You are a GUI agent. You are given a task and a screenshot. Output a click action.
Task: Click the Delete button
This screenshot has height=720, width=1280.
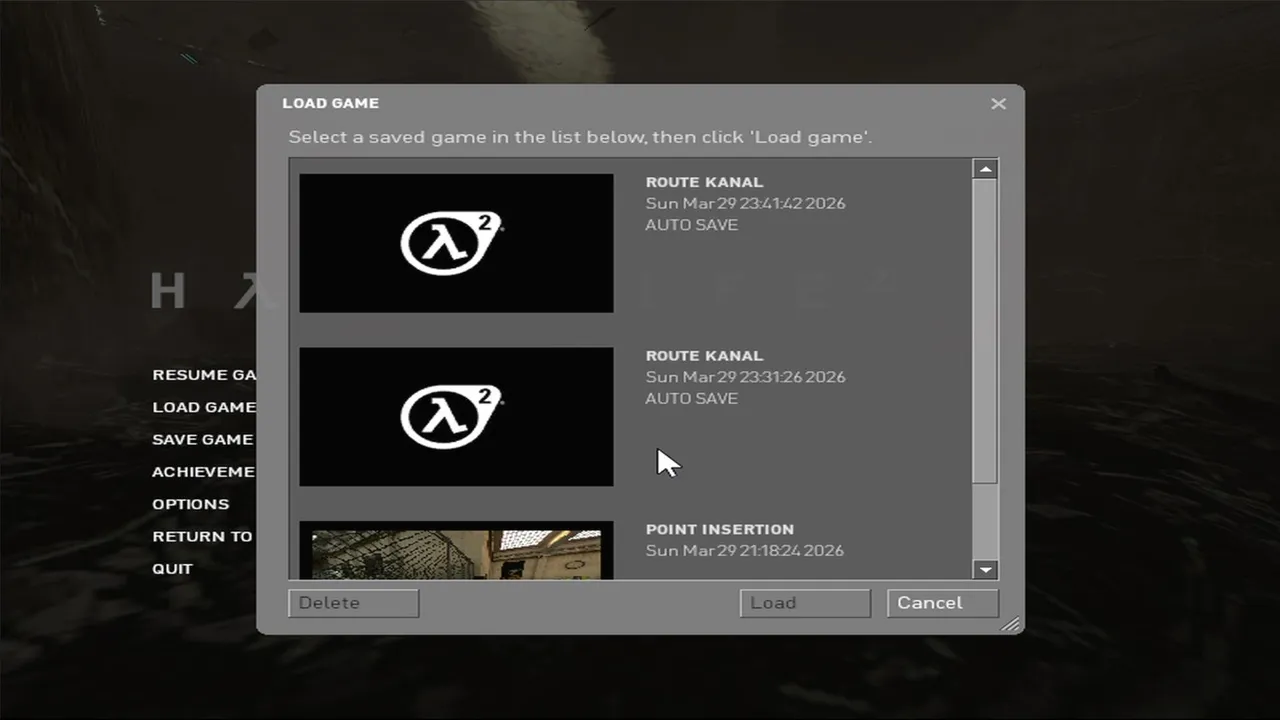coord(354,603)
